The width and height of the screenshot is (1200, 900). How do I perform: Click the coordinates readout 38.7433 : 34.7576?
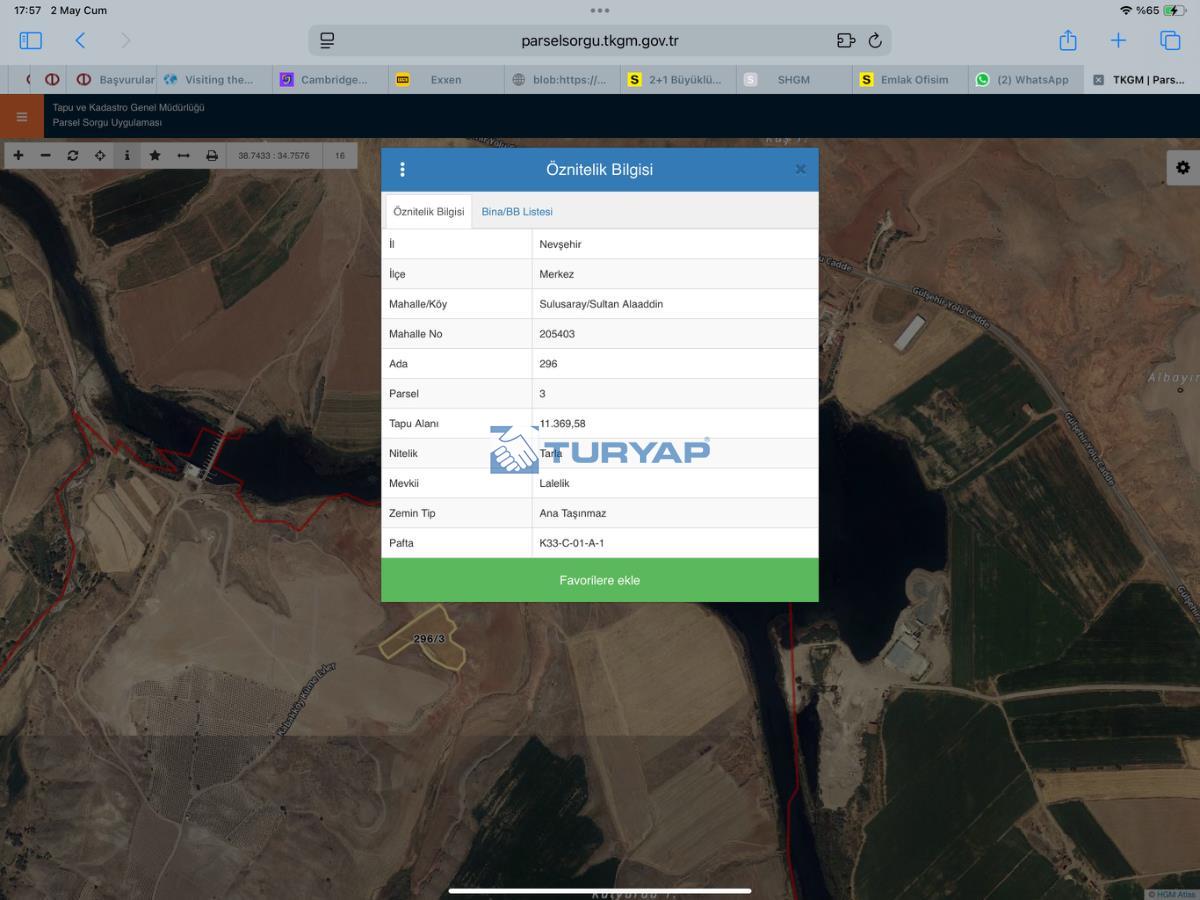[274, 155]
